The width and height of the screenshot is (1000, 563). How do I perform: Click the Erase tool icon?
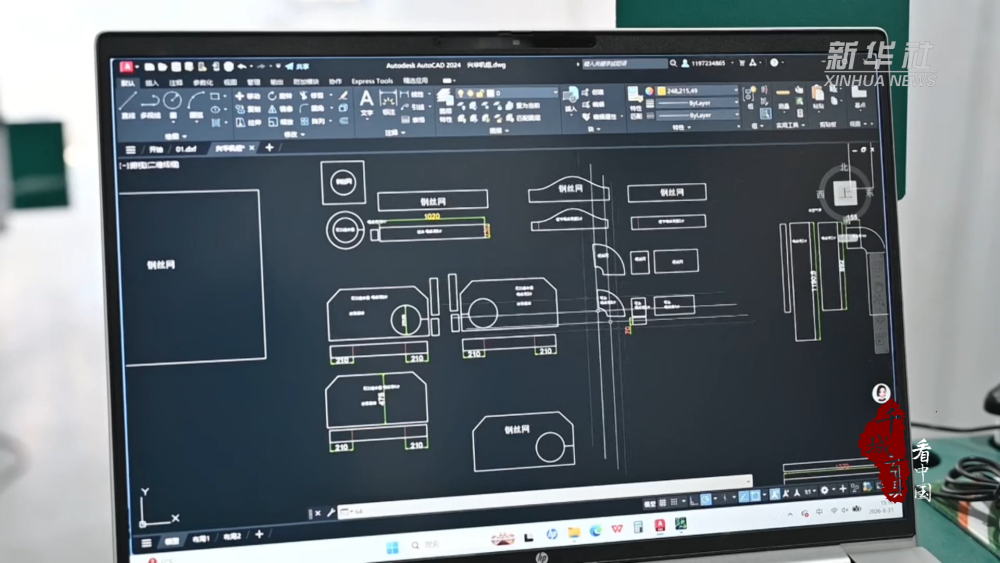(344, 95)
